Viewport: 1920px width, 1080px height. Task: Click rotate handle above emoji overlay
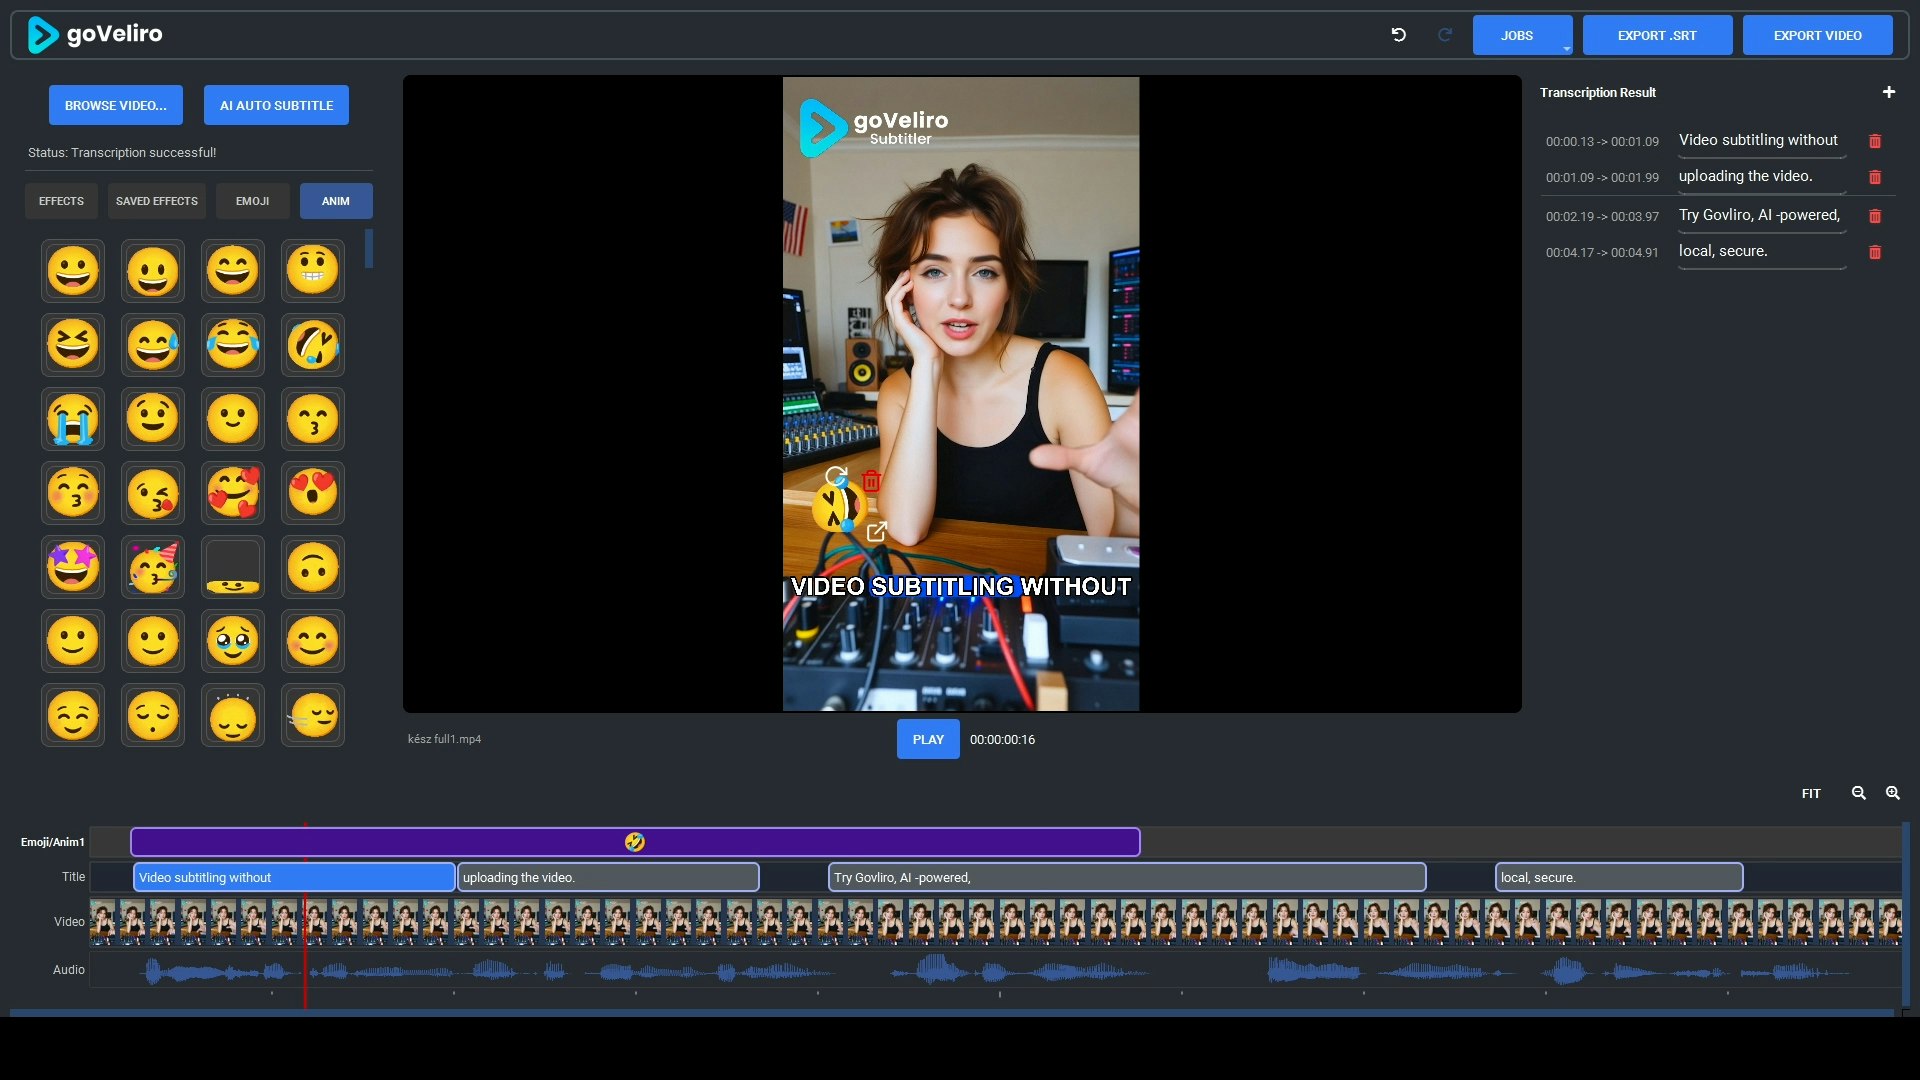pyautogui.click(x=836, y=476)
